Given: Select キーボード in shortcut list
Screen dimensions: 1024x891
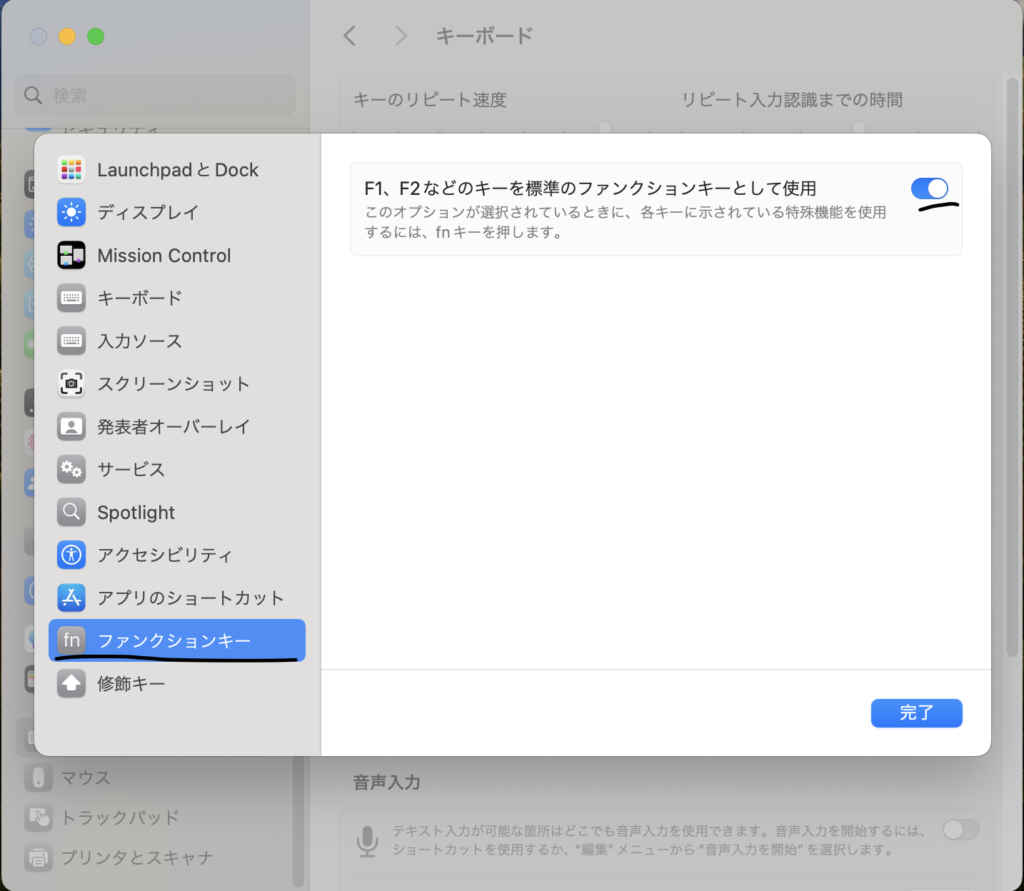Looking at the screenshot, I should 139,298.
